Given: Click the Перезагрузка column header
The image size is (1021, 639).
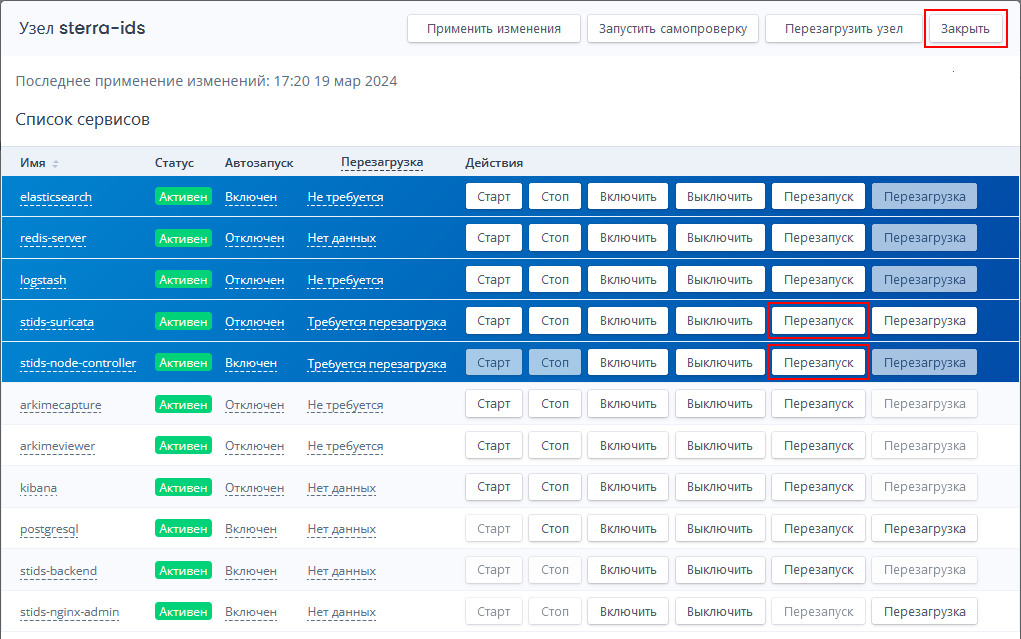Looking at the screenshot, I should click(x=382, y=162).
